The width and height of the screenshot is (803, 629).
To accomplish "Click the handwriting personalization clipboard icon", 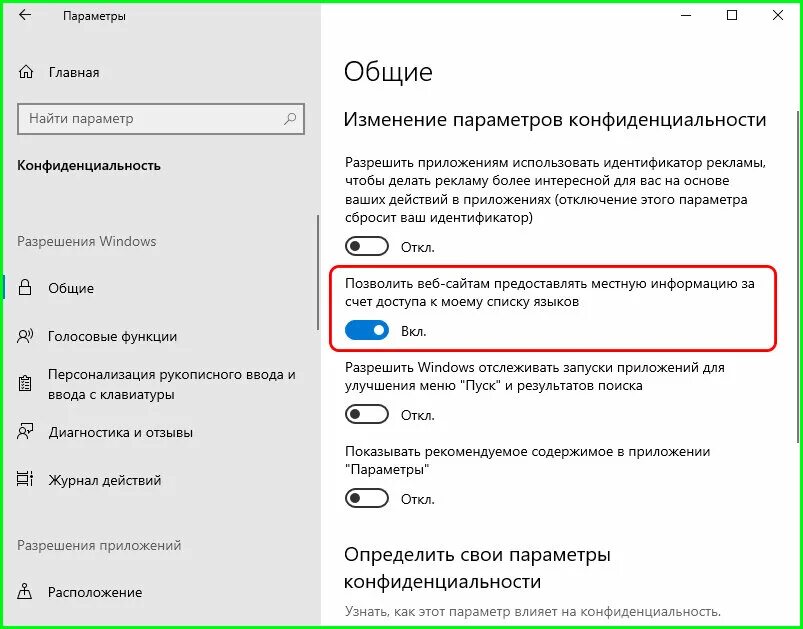I will (25, 384).
